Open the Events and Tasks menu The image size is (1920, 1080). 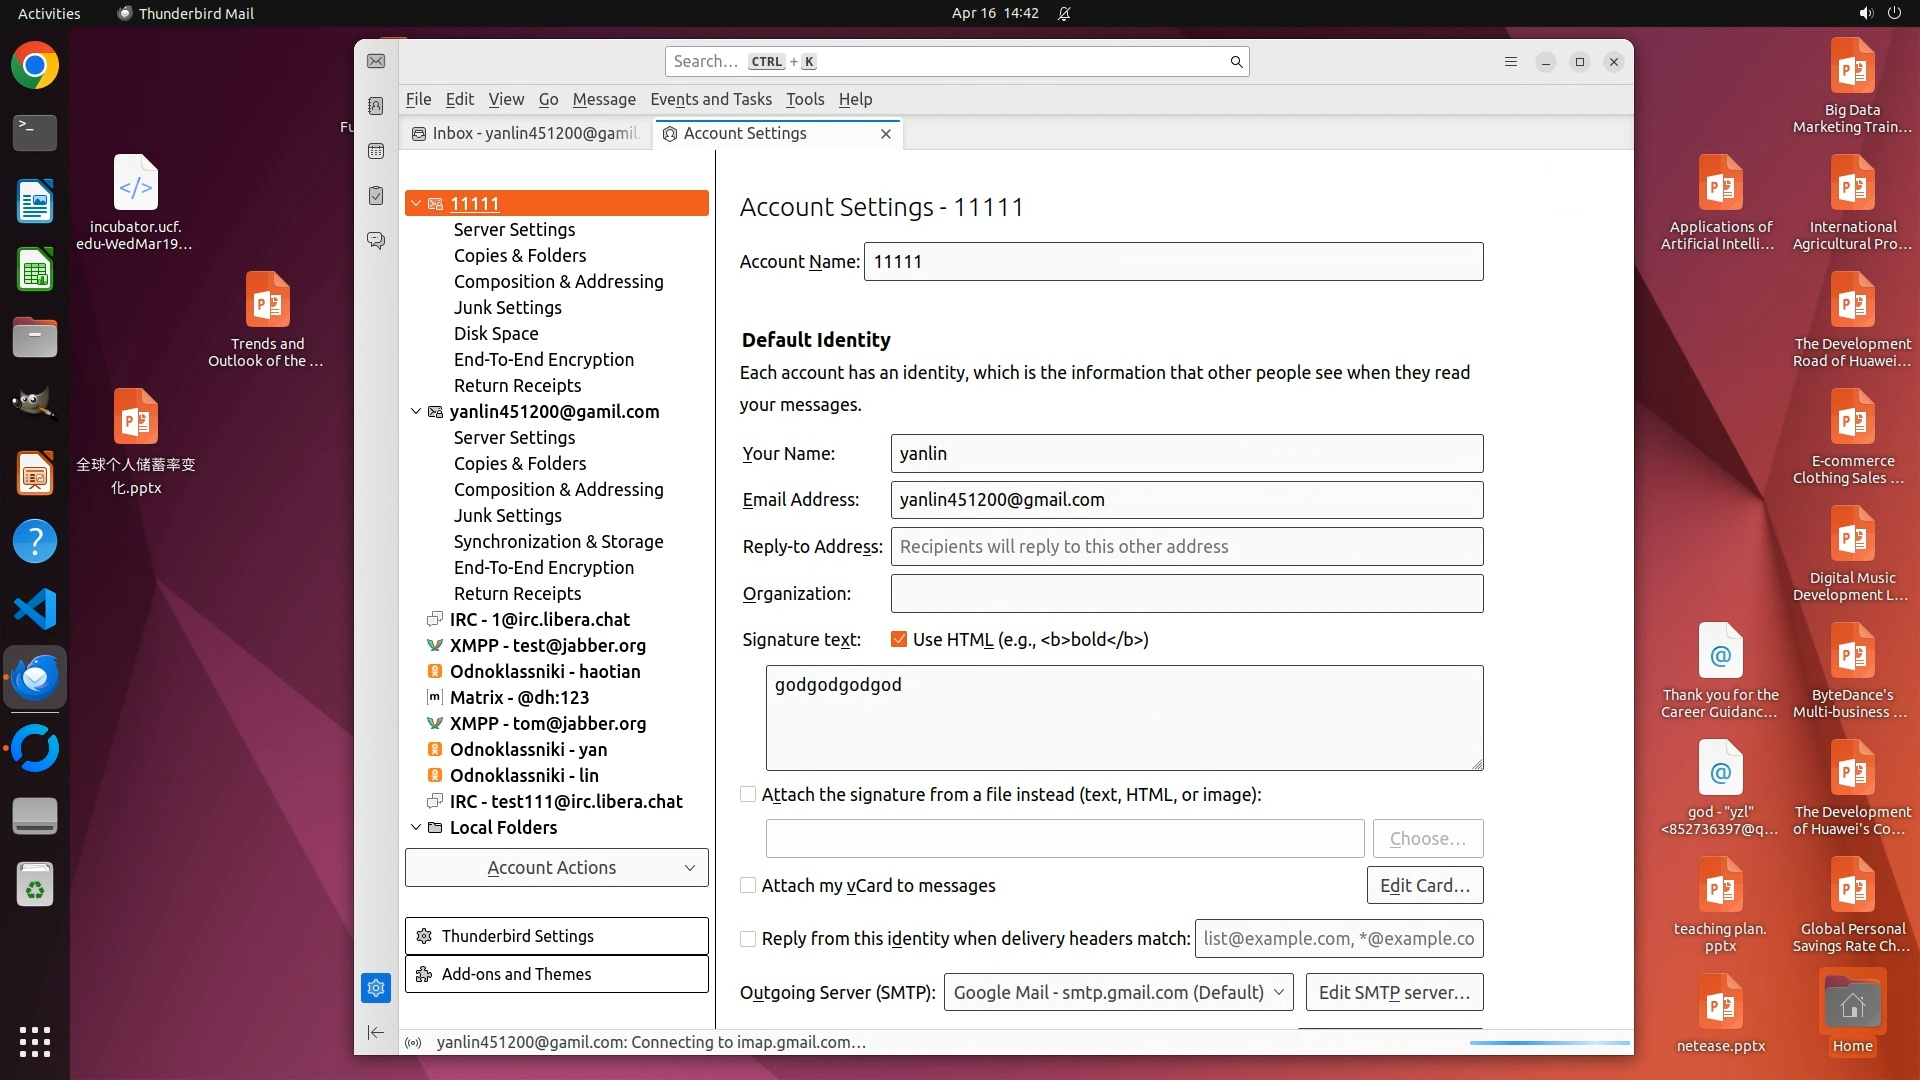[x=710, y=99]
